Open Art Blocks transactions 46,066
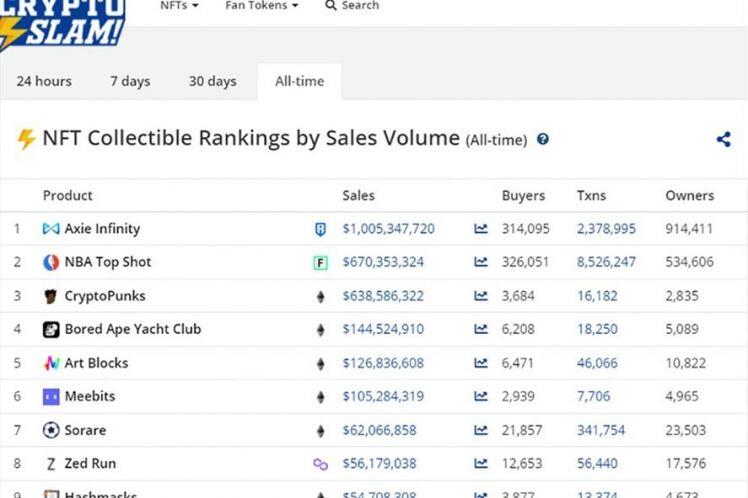The height and width of the screenshot is (498, 748). [x=597, y=363]
